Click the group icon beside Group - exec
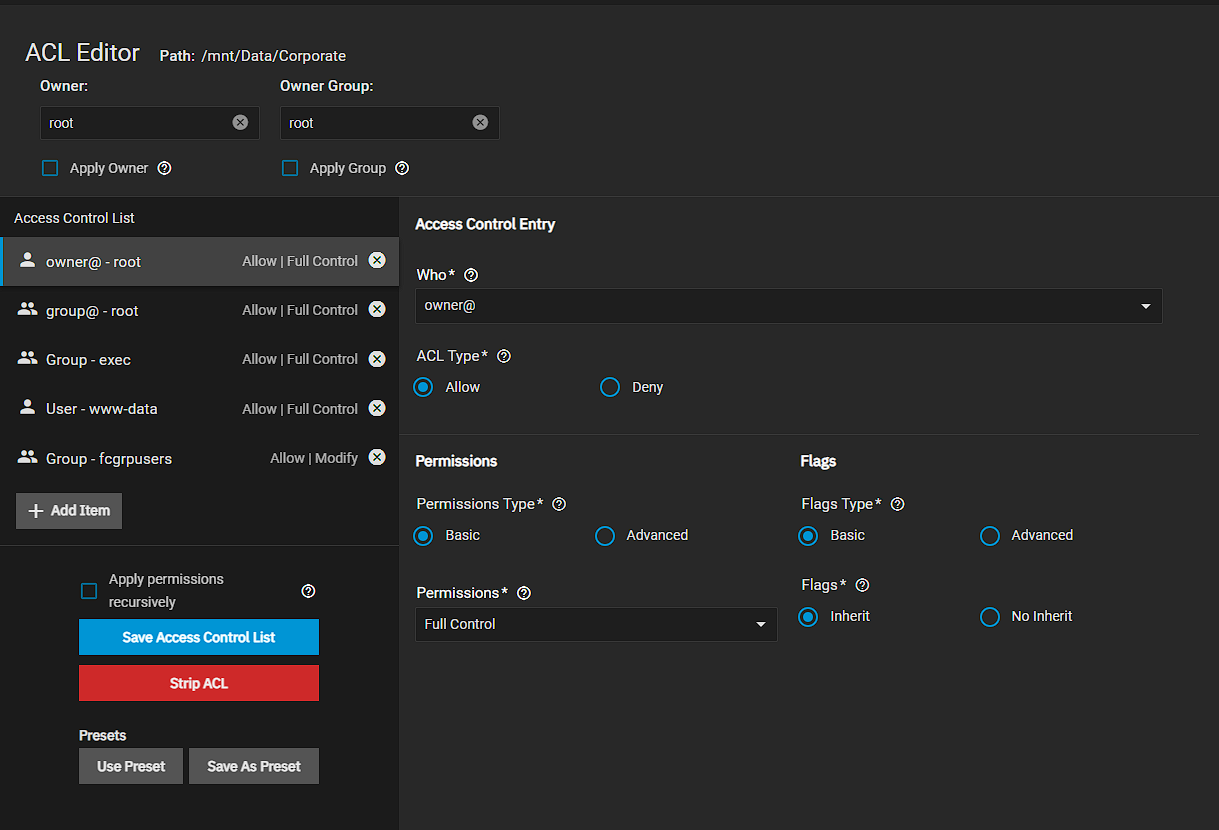The image size is (1219, 830). click(28, 358)
